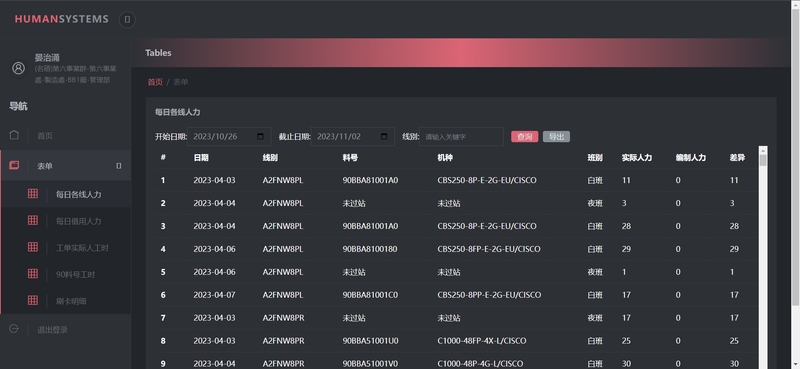Collapse the 表单 submenu arrow
Screen dimensions: 800x369
(x=119, y=166)
